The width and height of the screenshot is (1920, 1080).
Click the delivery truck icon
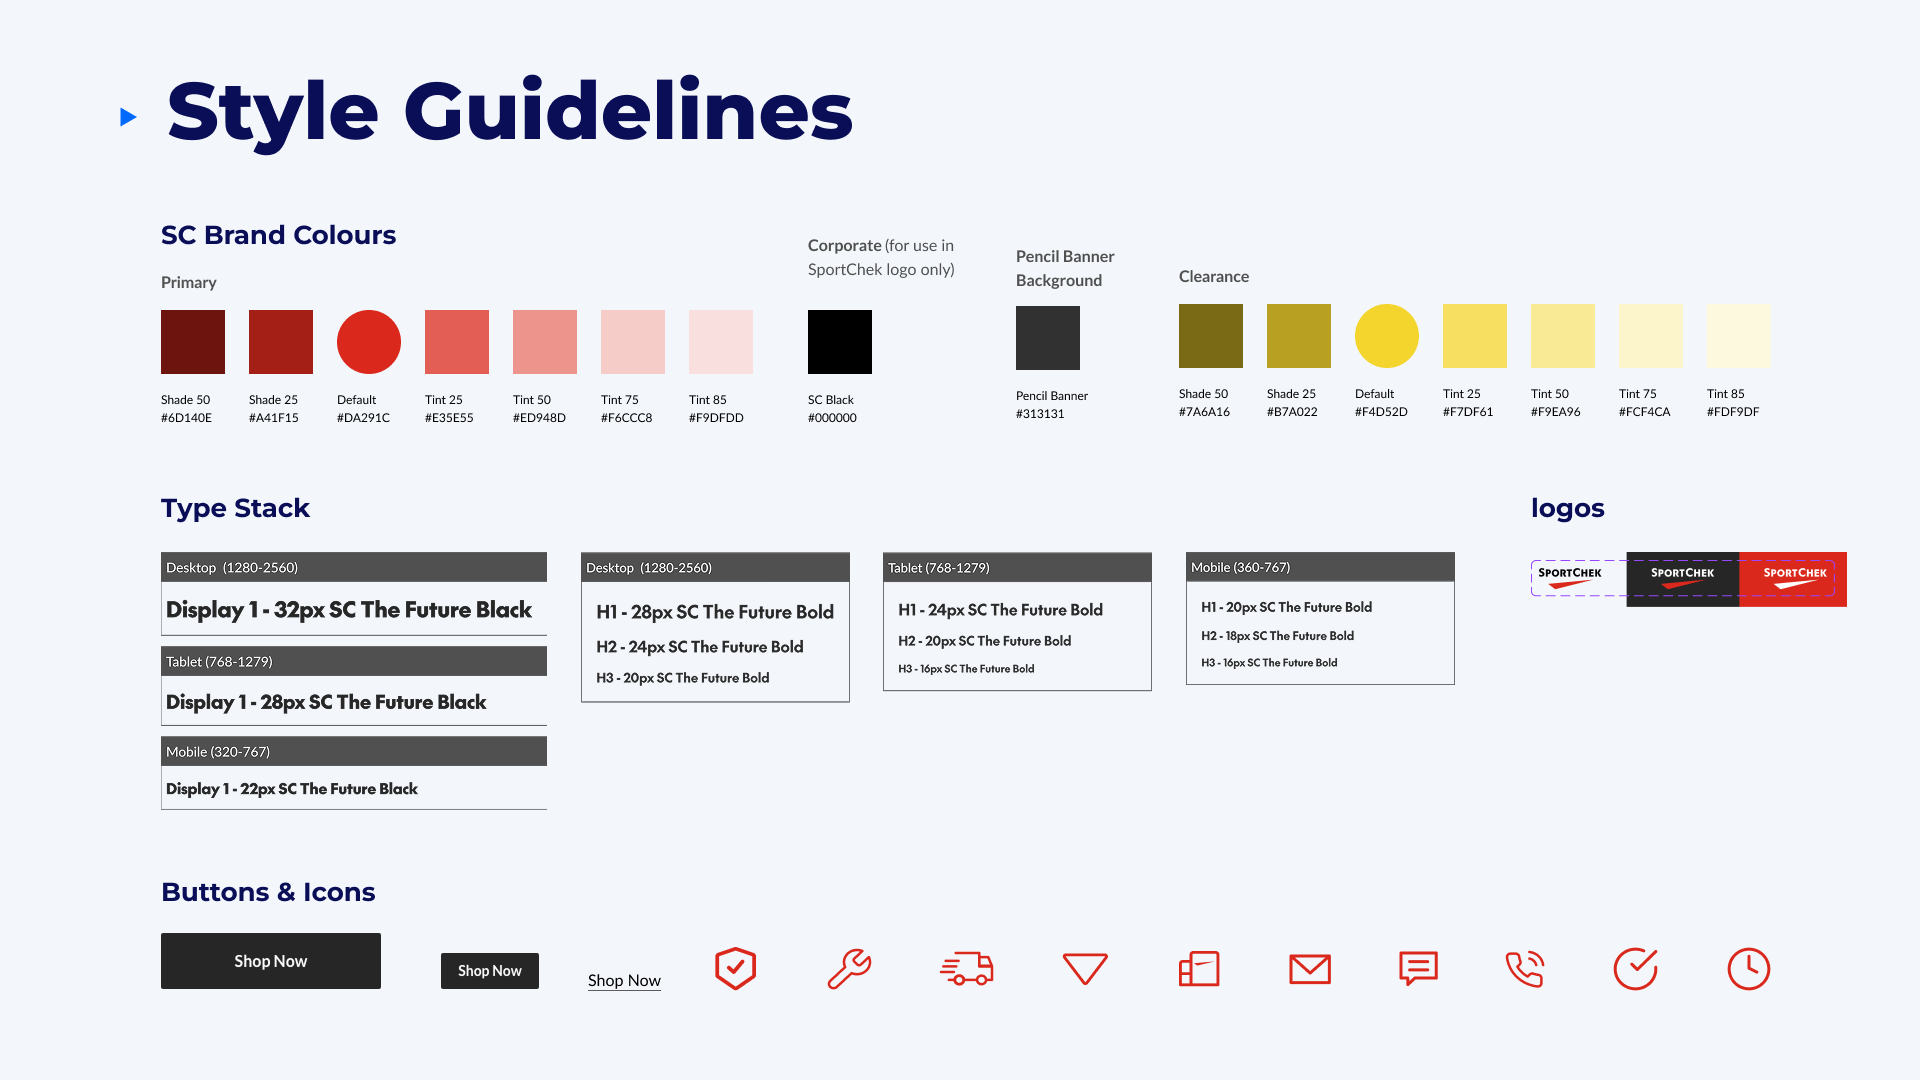coord(966,969)
